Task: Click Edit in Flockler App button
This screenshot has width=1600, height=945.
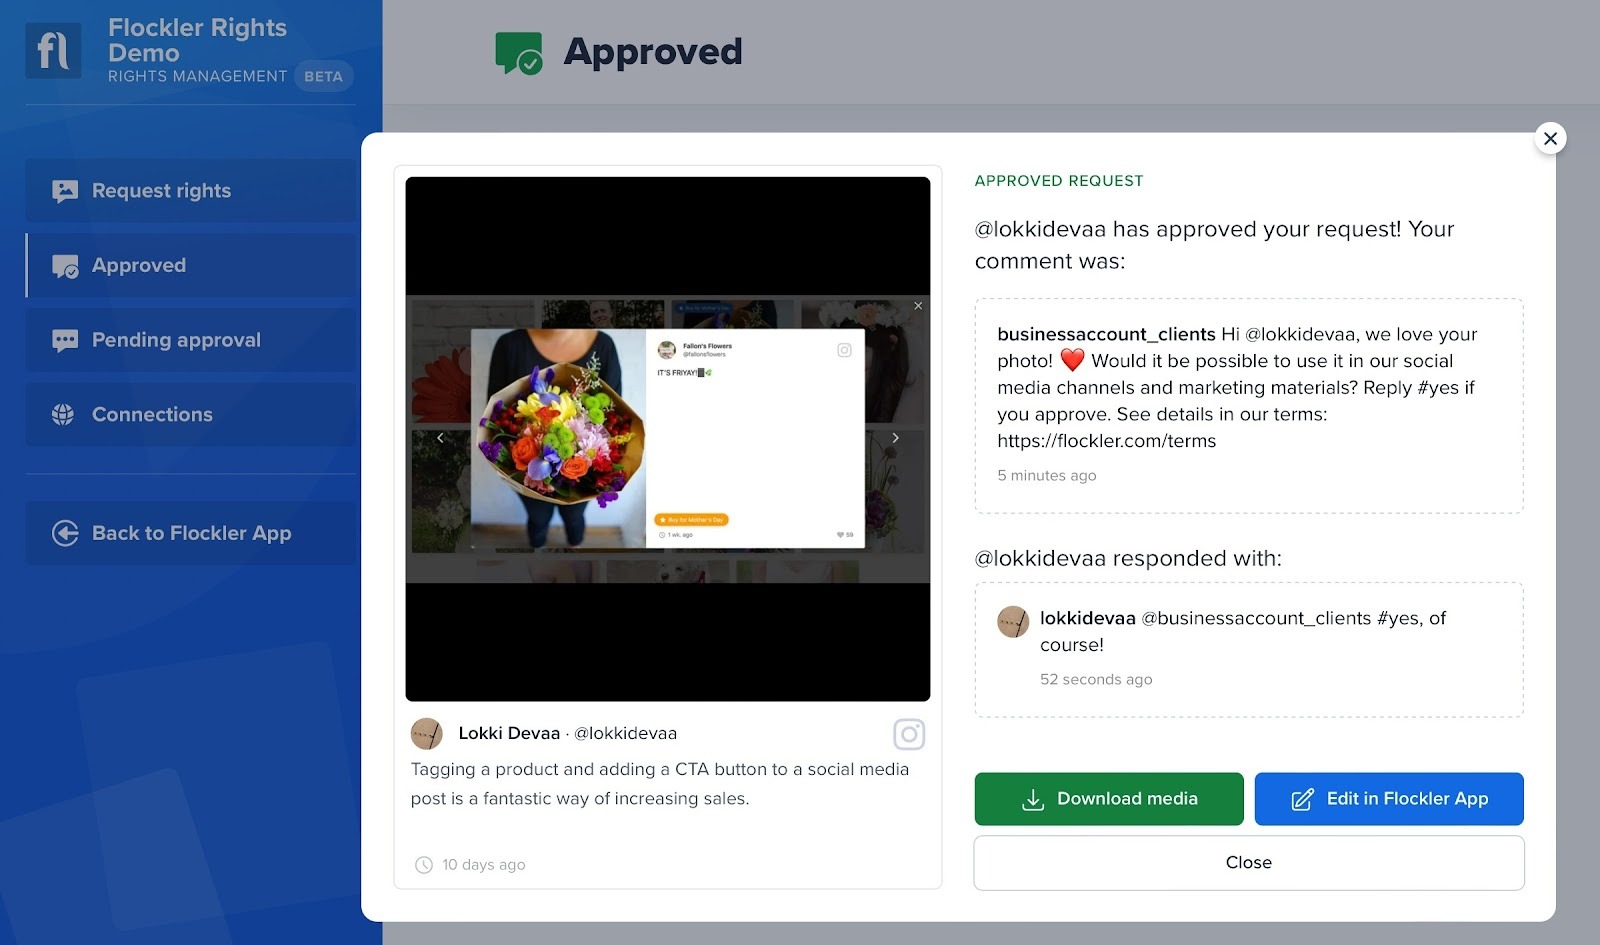Action: 1389,799
